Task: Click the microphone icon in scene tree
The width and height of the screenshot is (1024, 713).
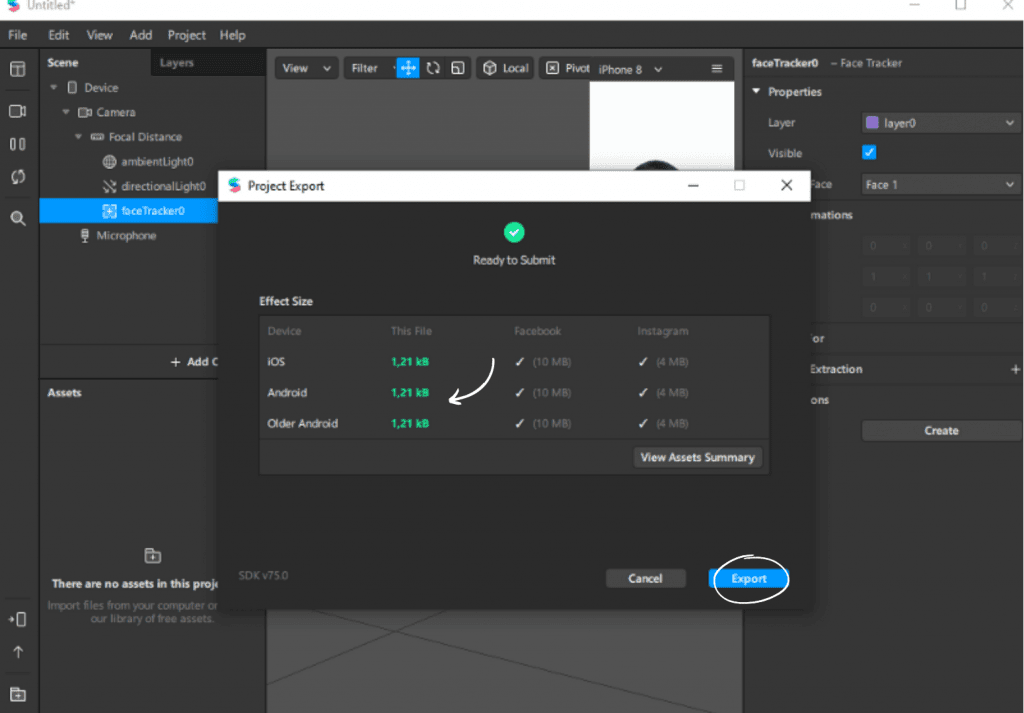Action: 84,236
